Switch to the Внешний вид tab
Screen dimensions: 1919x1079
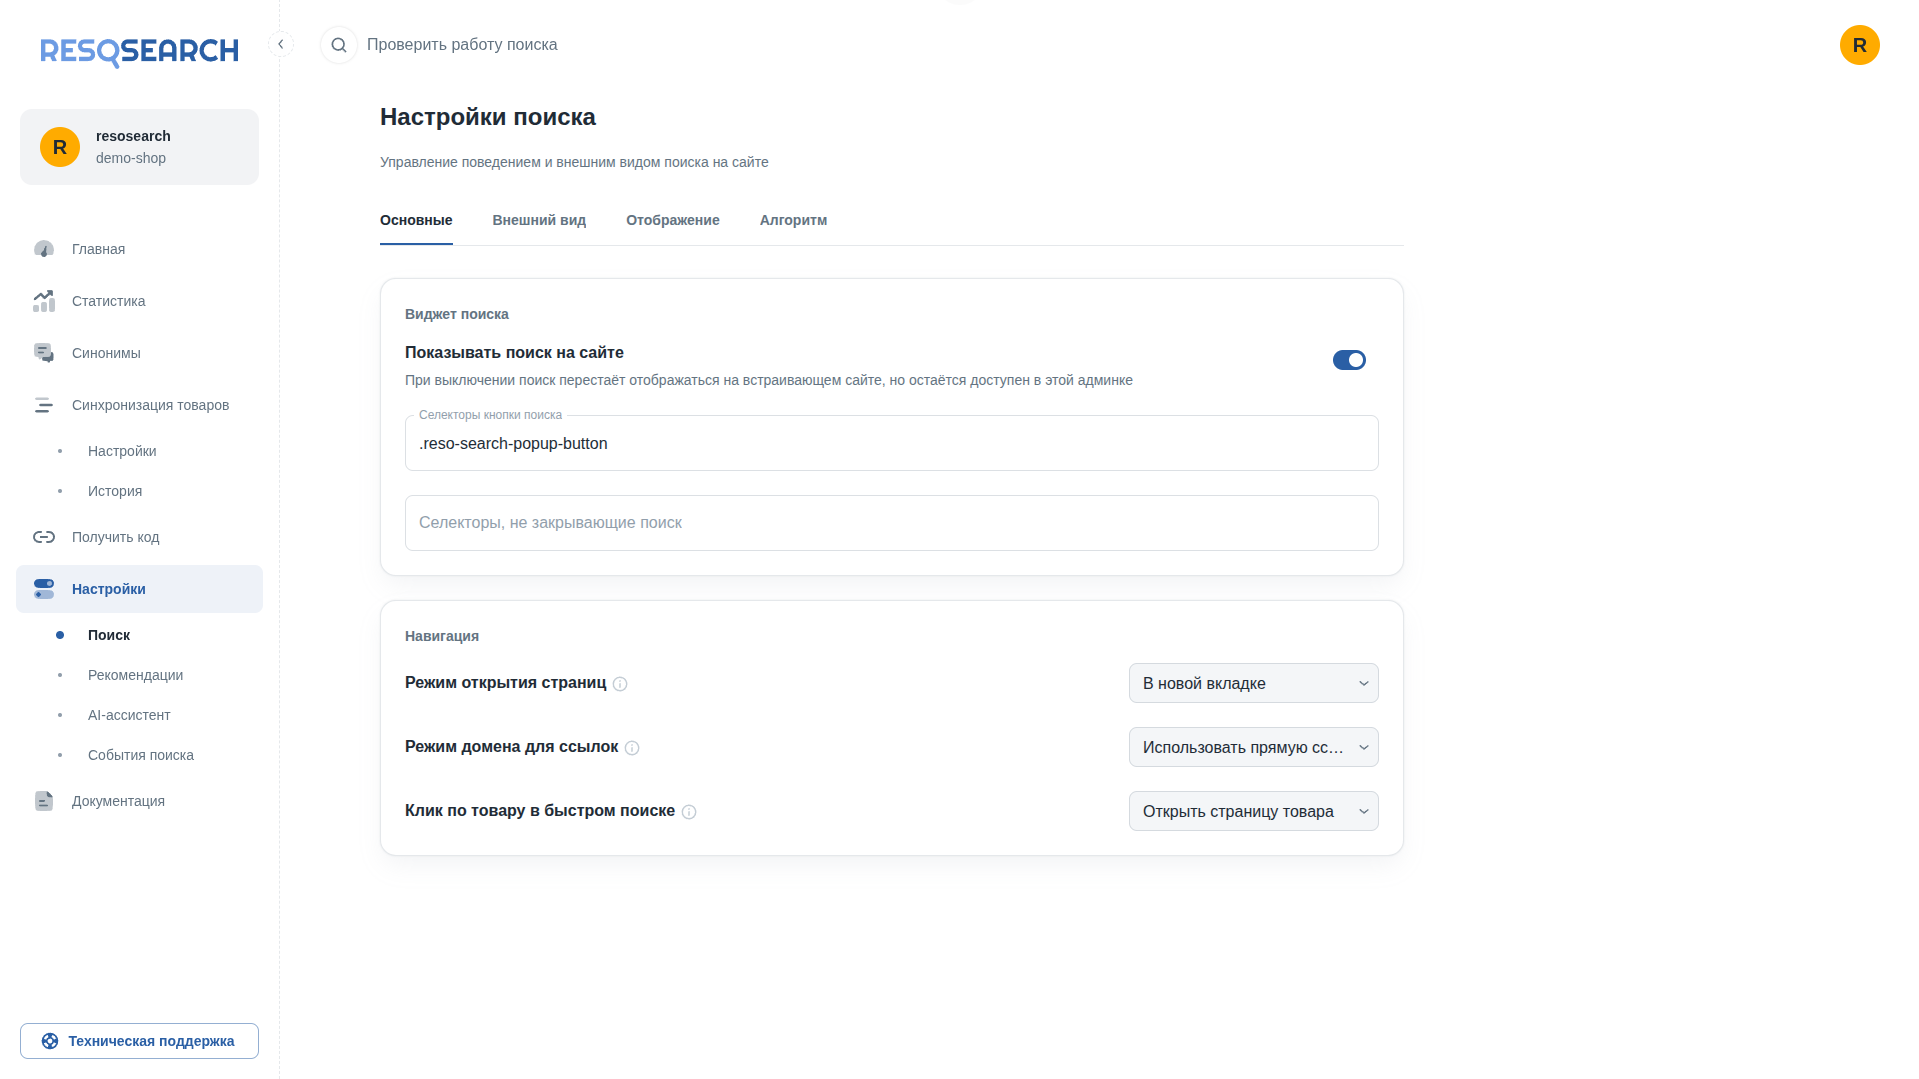[x=539, y=220]
